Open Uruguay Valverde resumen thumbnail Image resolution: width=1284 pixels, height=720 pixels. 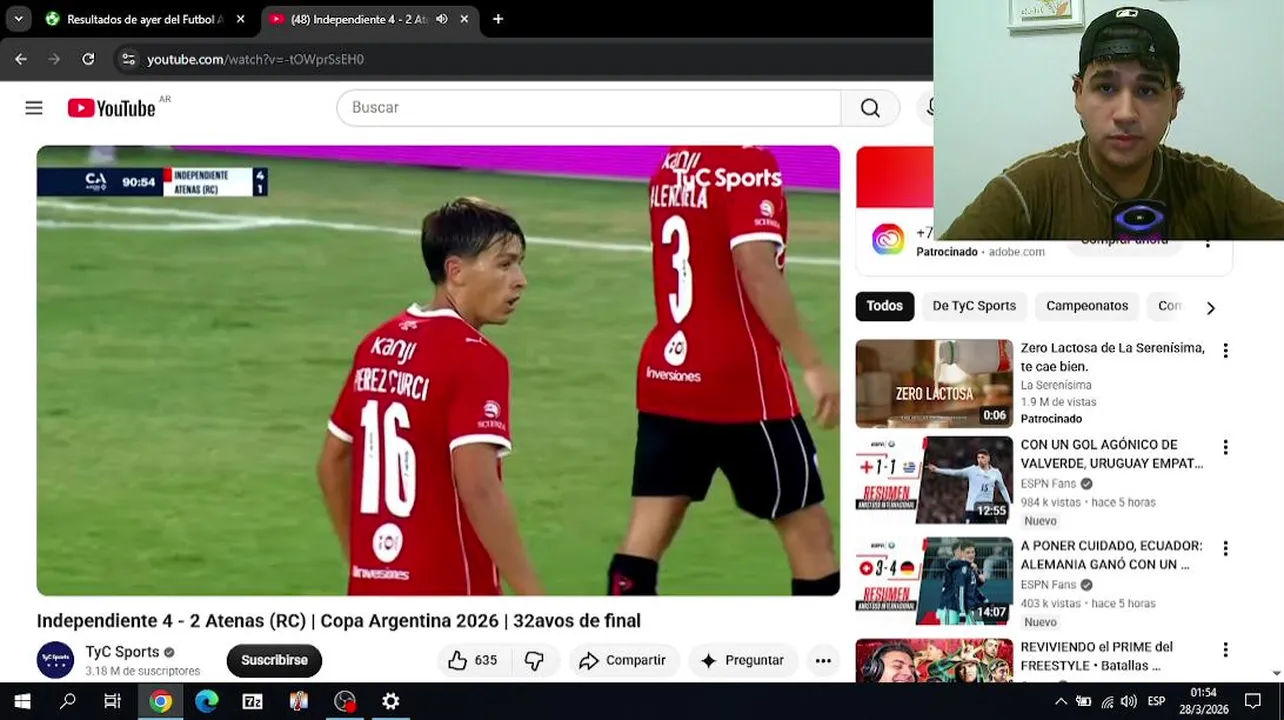934,480
